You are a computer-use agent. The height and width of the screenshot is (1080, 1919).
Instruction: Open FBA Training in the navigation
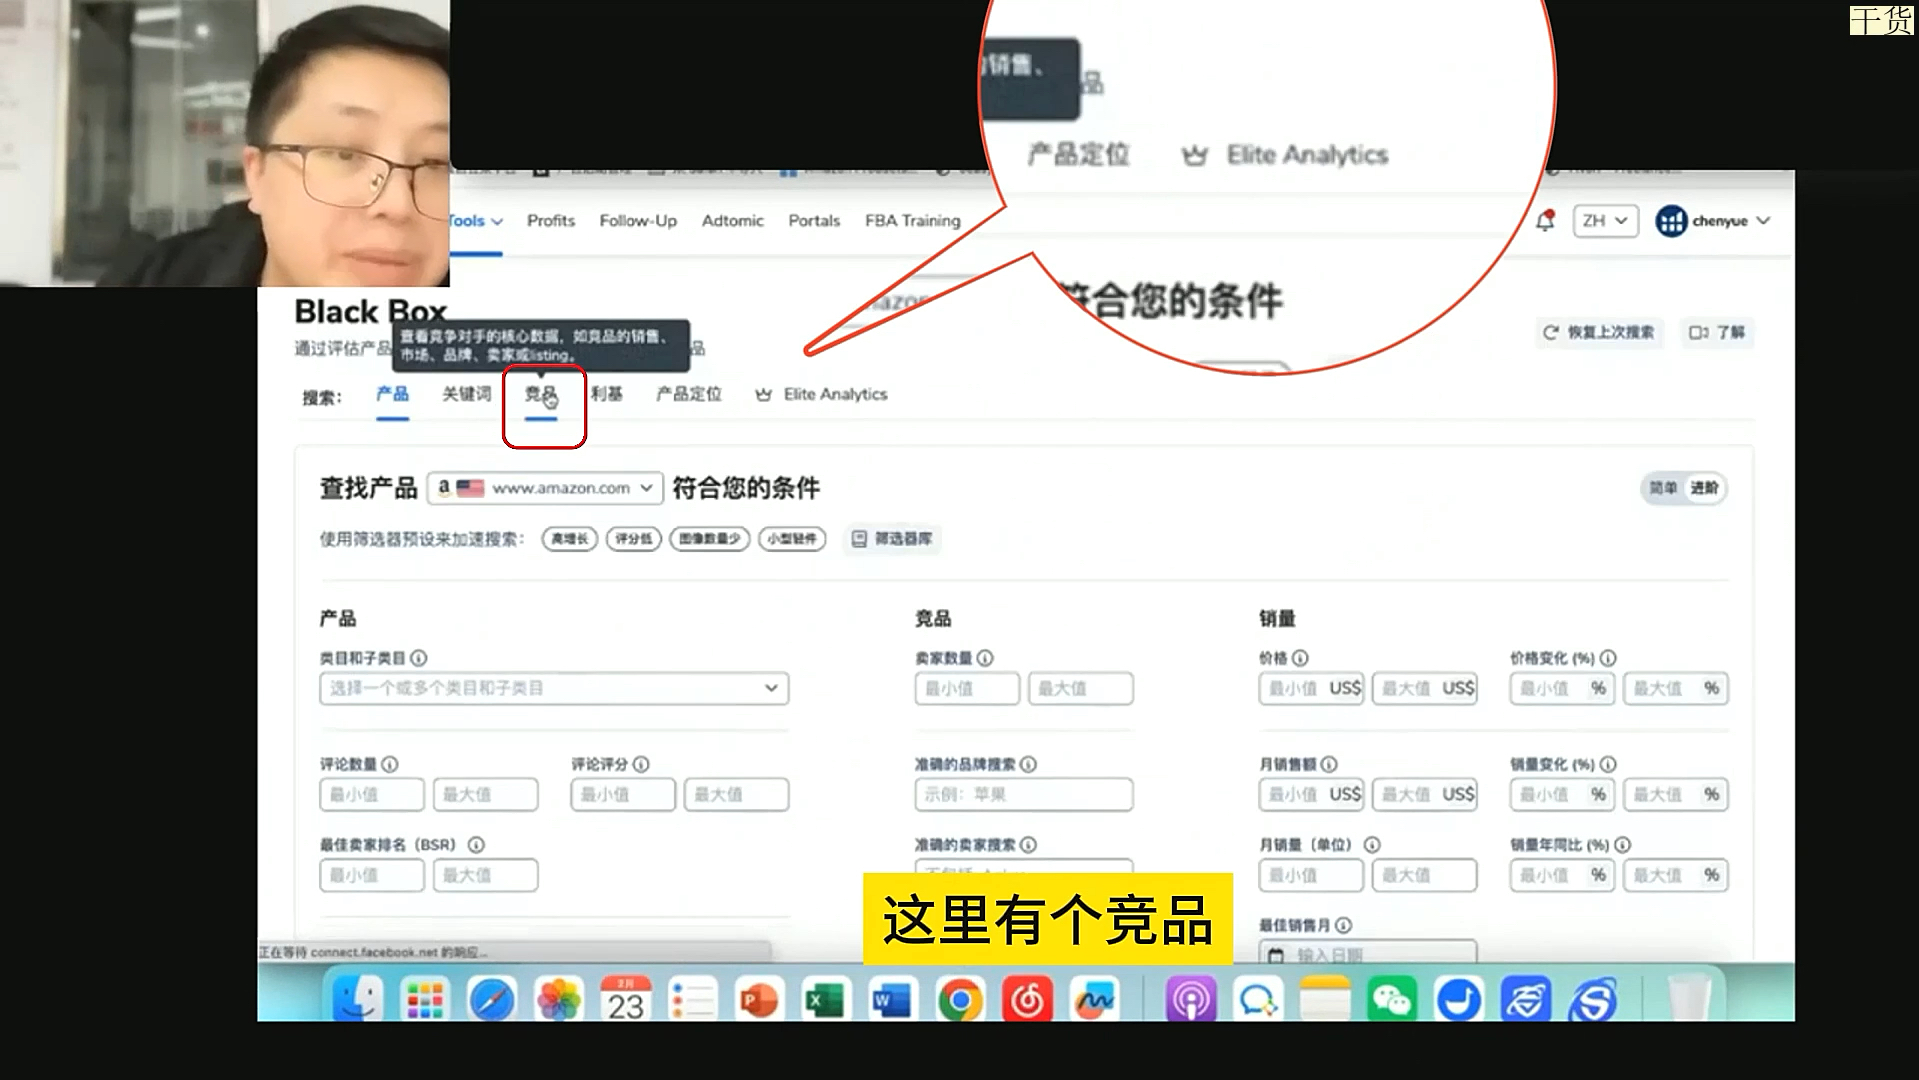(913, 221)
